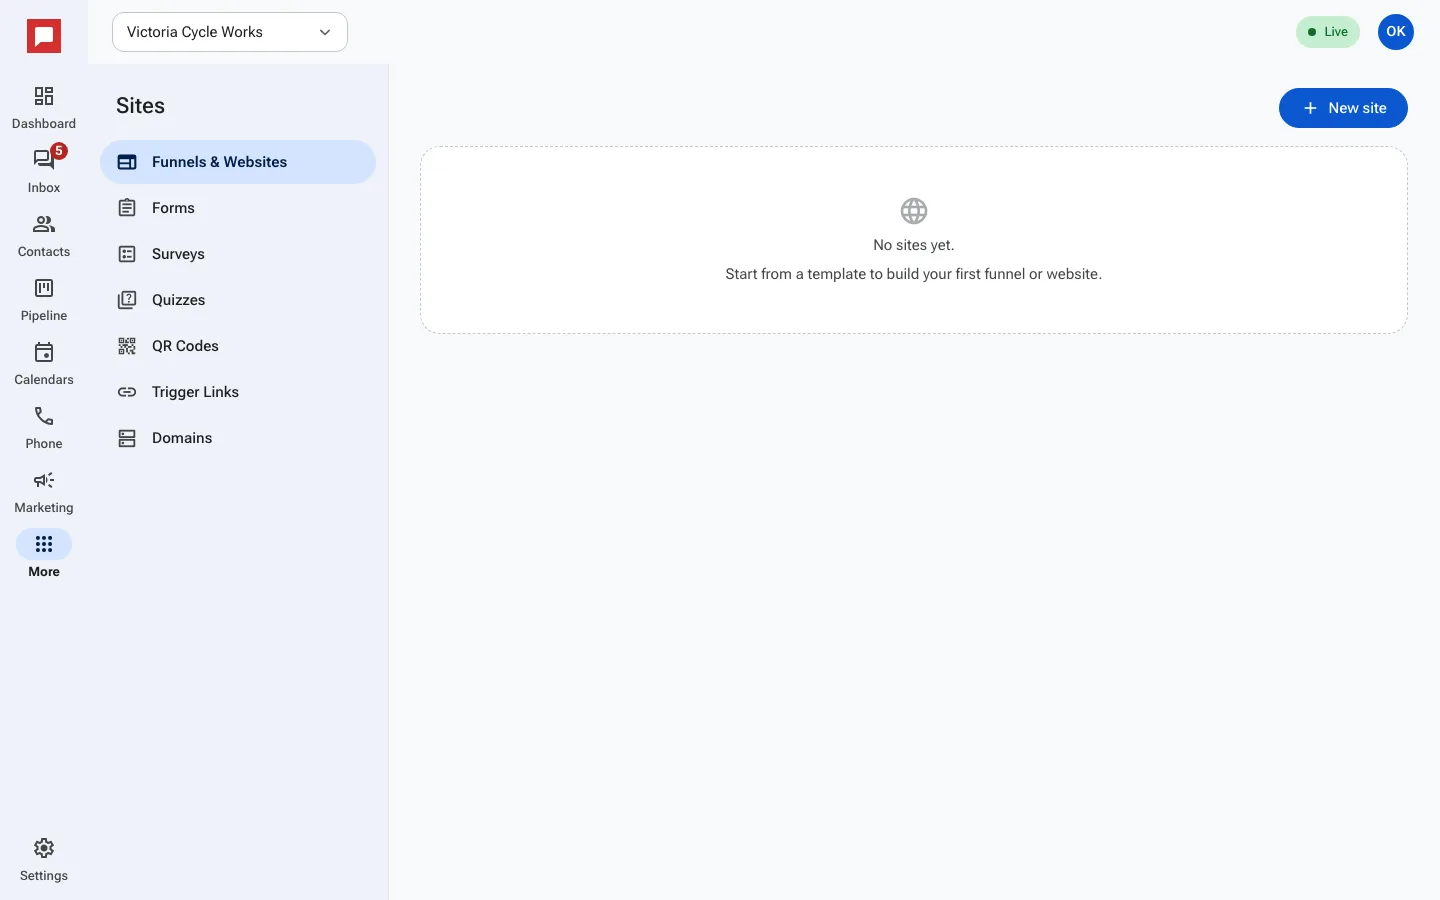This screenshot has width=1440, height=900.
Task: Click the 'No sites yet.' text
Action: click(x=914, y=245)
